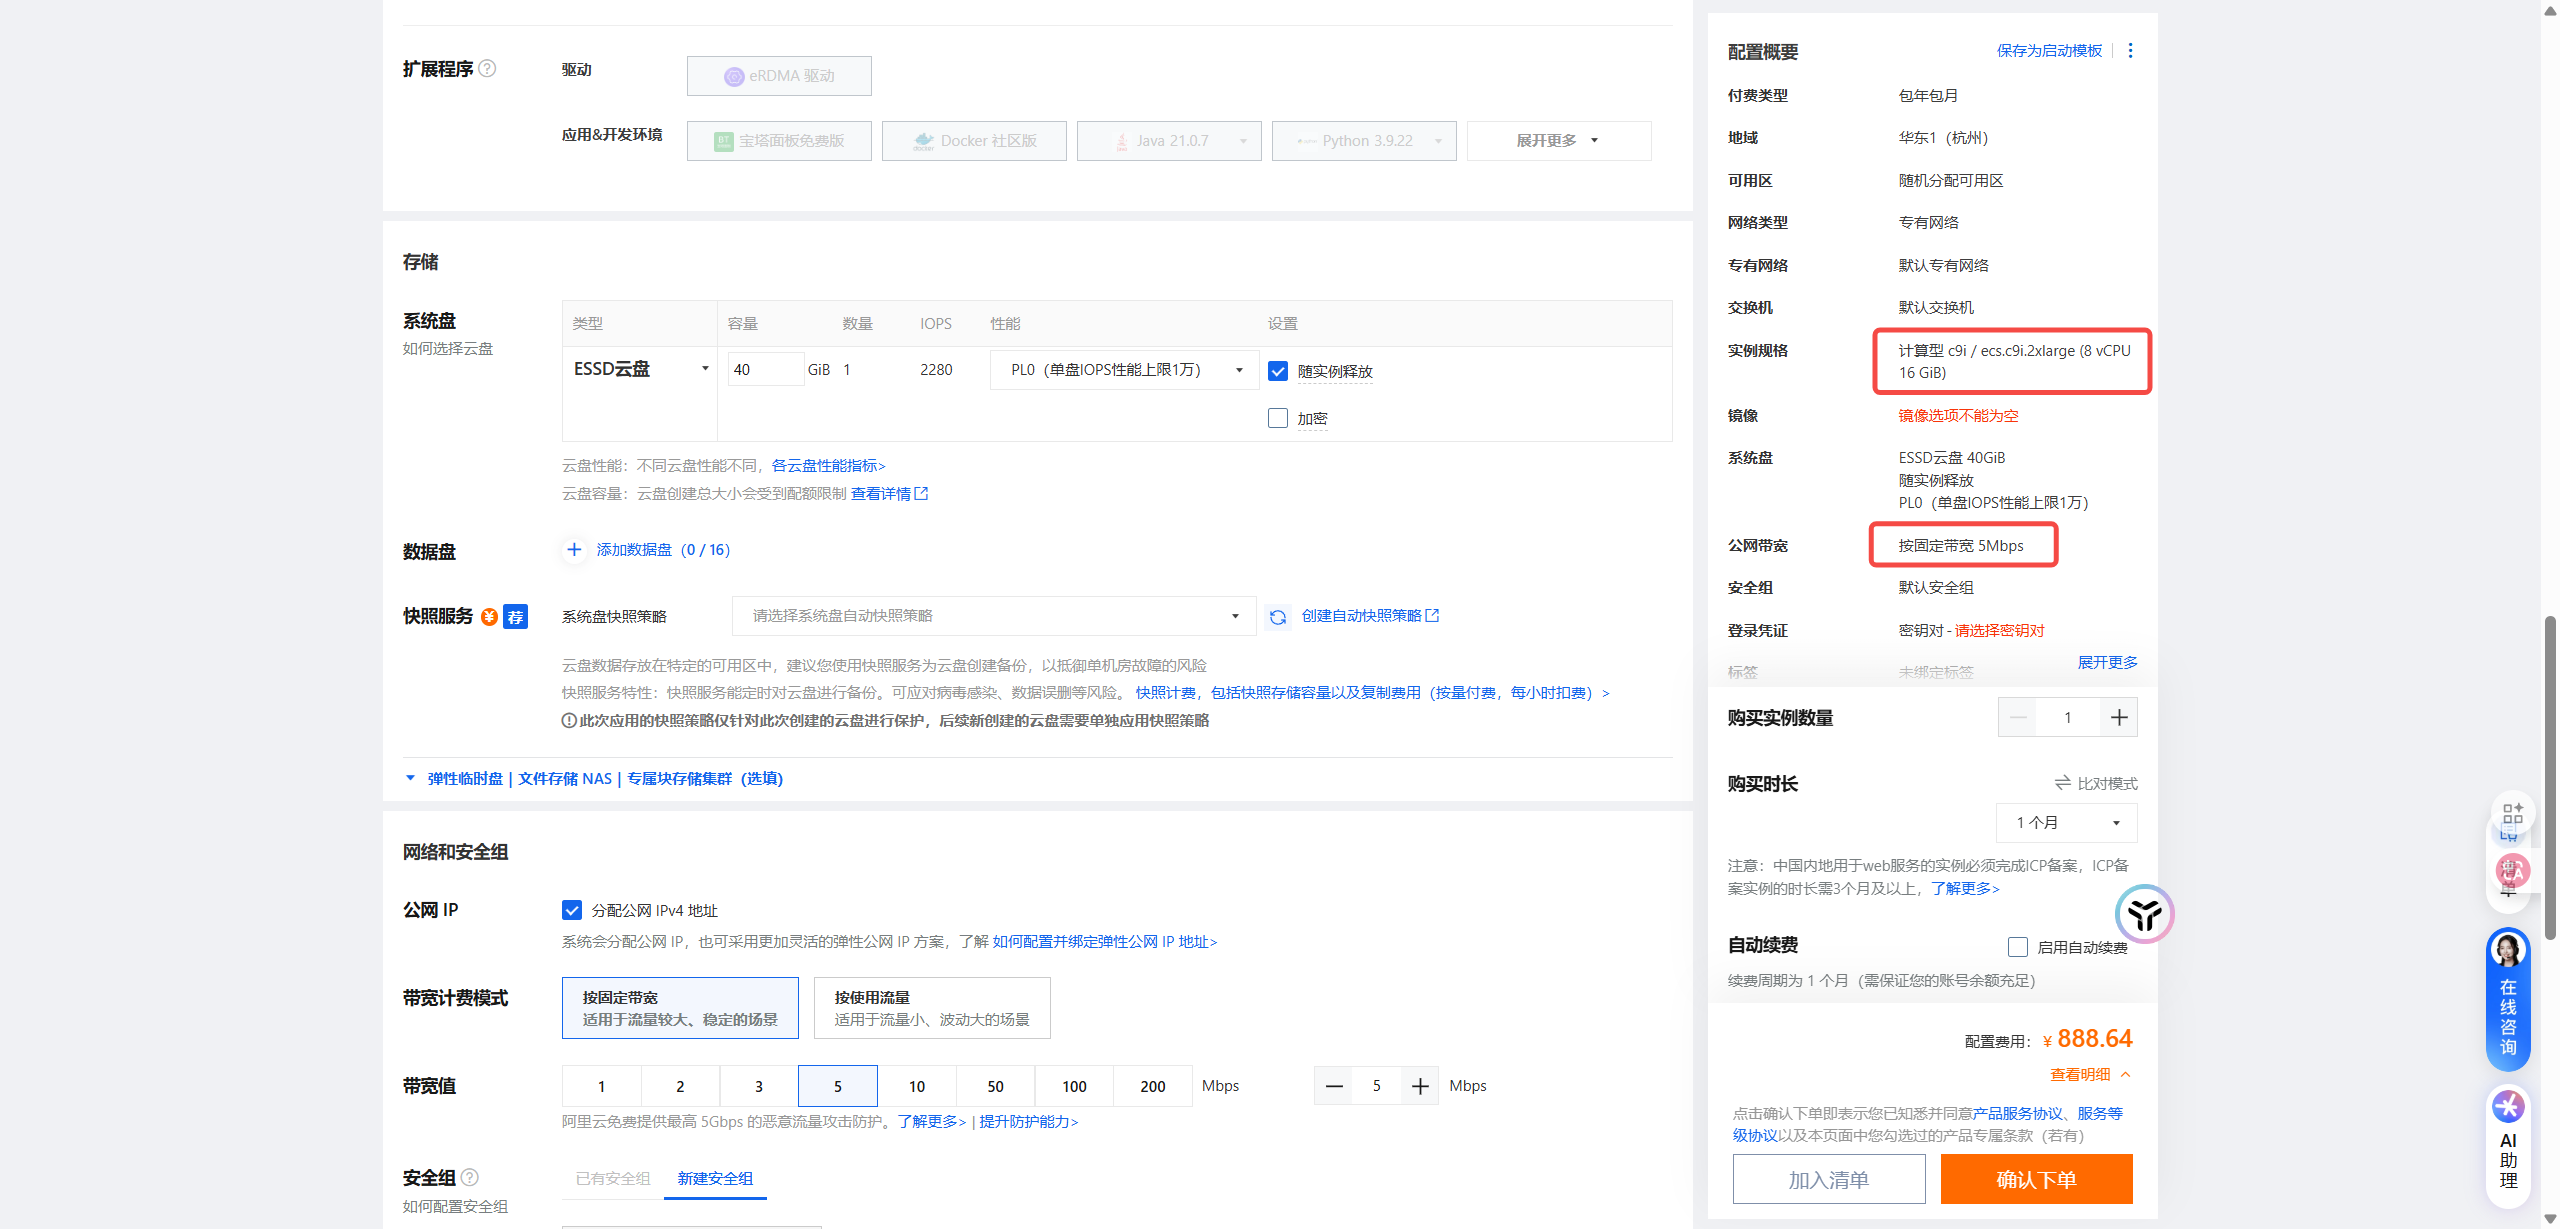
Task: Open the three-dot menu in 配置概要
Action: (x=2130, y=51)
